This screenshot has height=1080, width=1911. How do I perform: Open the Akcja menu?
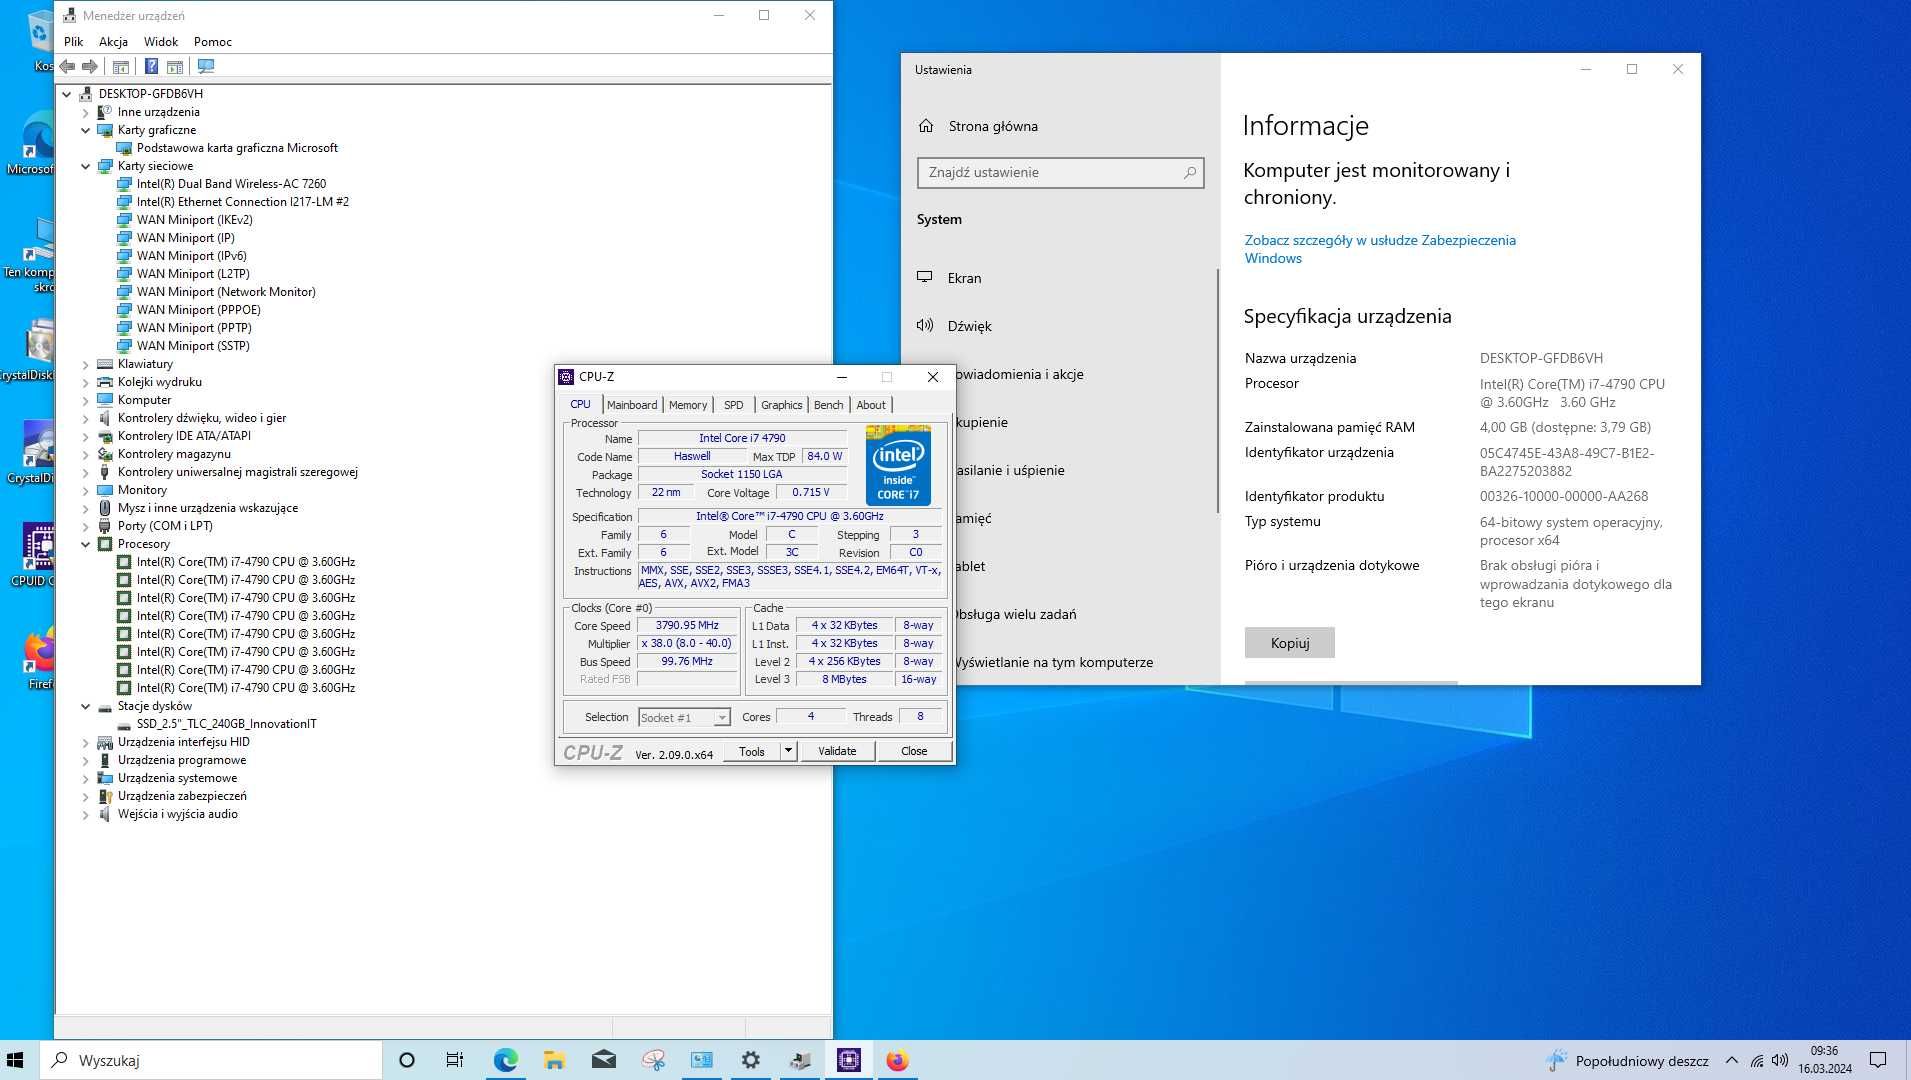point(113,42)
